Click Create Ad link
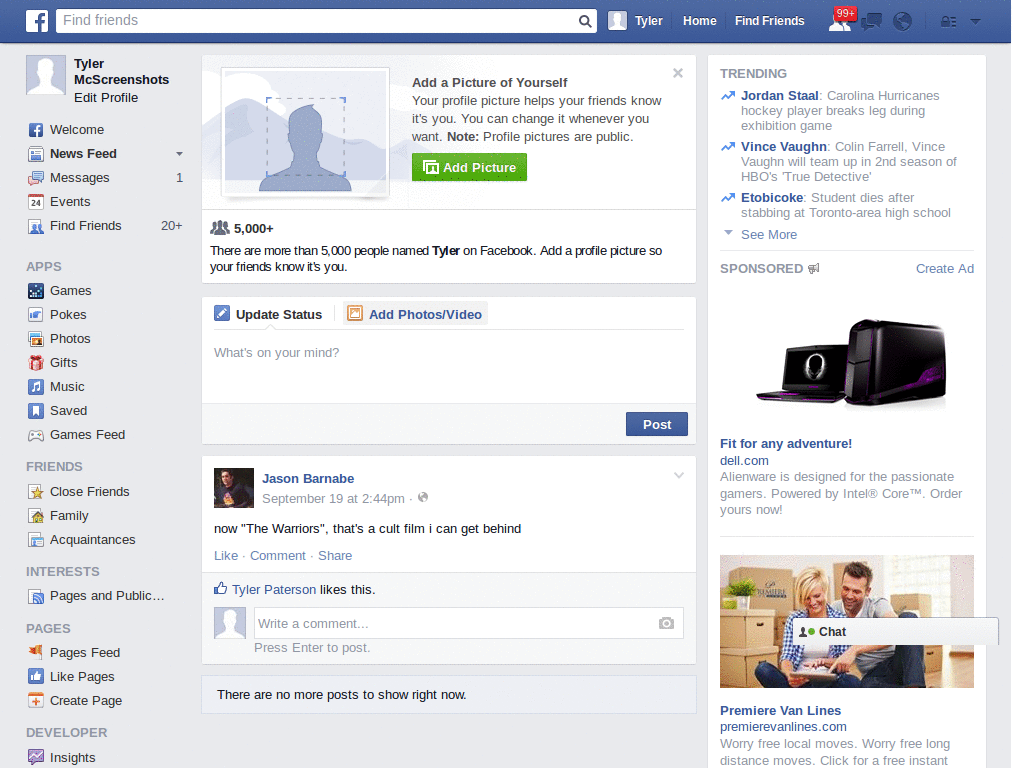Image resolution: width=1024 pixels, height=768 pixels. click(x=944, y=269)
